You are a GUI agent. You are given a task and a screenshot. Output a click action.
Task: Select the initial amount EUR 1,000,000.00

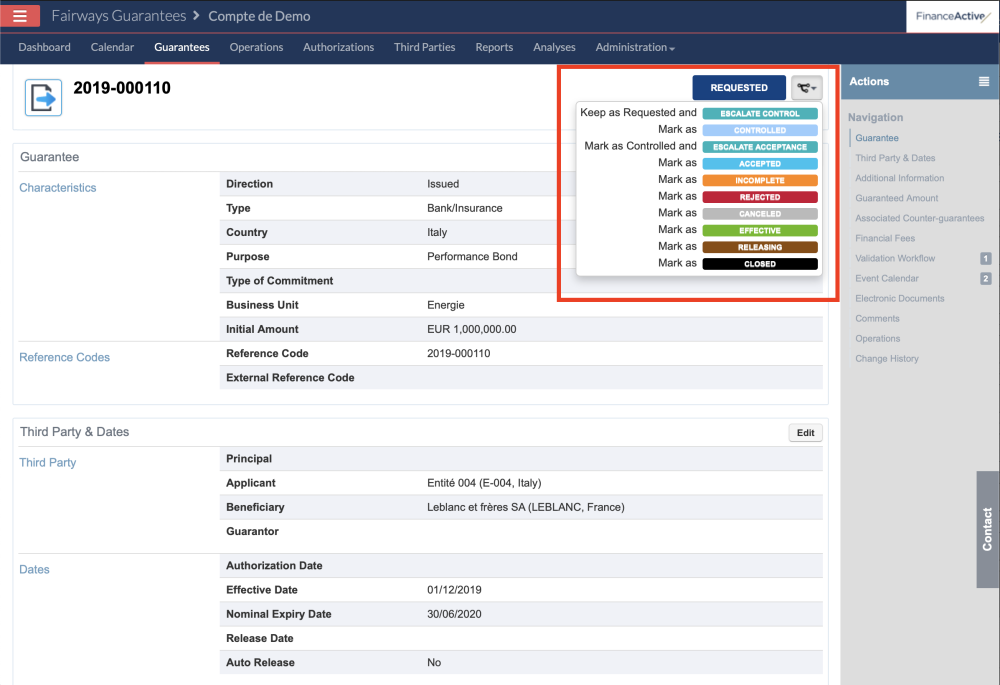(472, 329)
